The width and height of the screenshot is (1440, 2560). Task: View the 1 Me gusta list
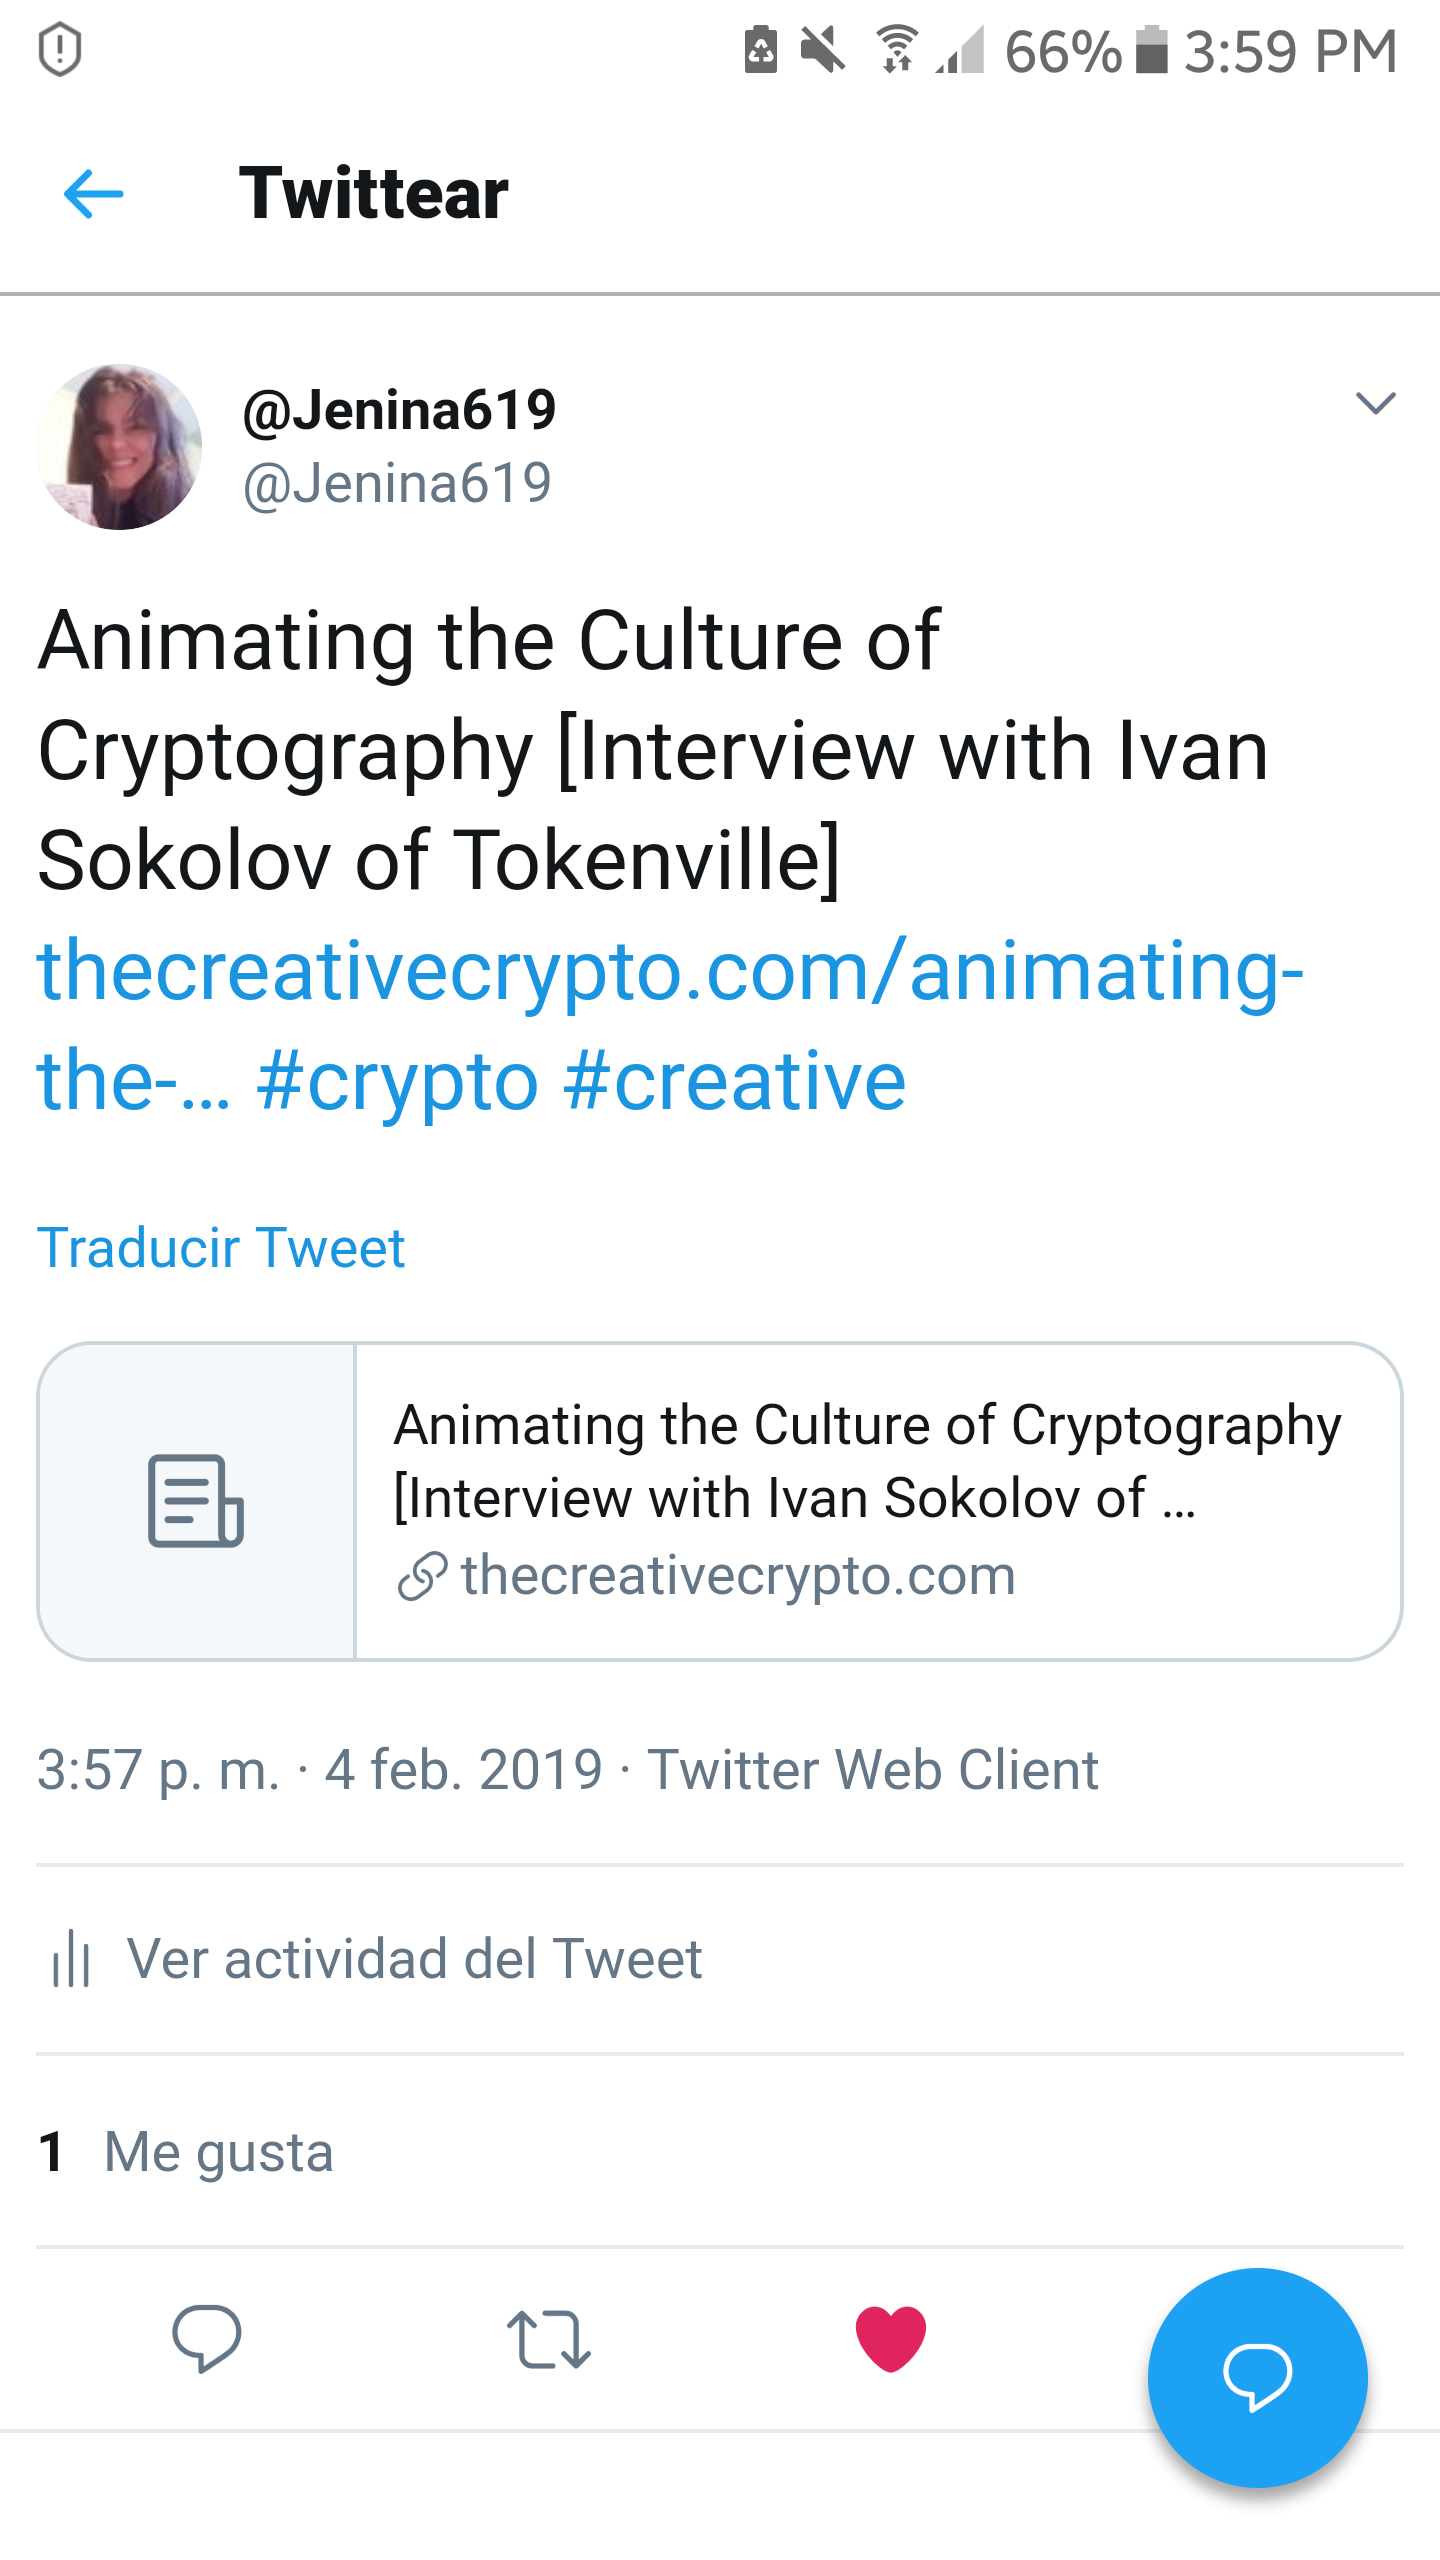(185, 2151)
